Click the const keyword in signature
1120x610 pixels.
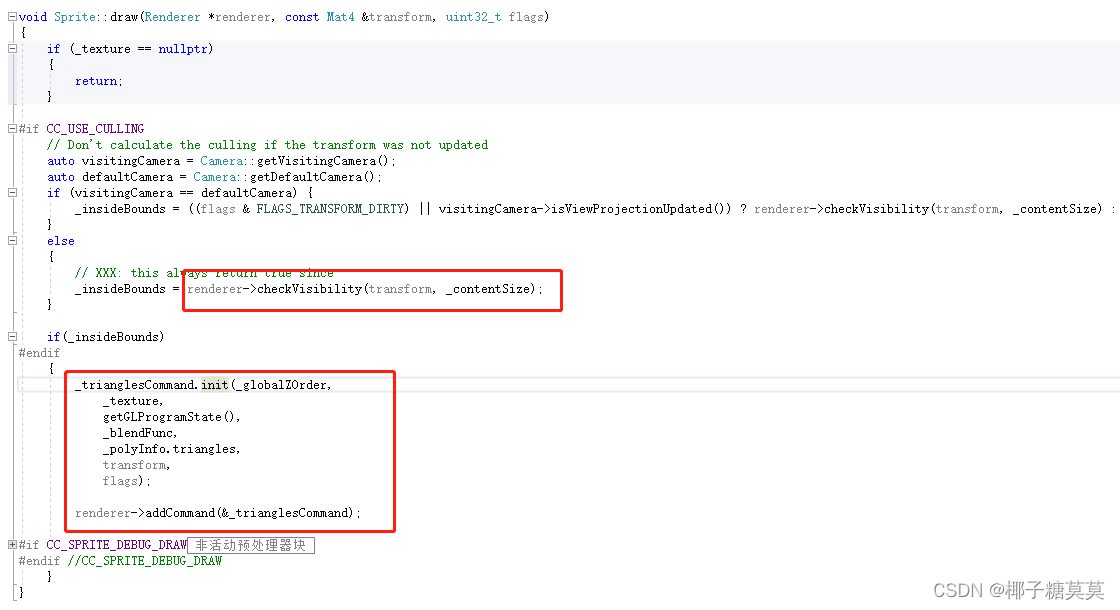[x=302, y=16]
